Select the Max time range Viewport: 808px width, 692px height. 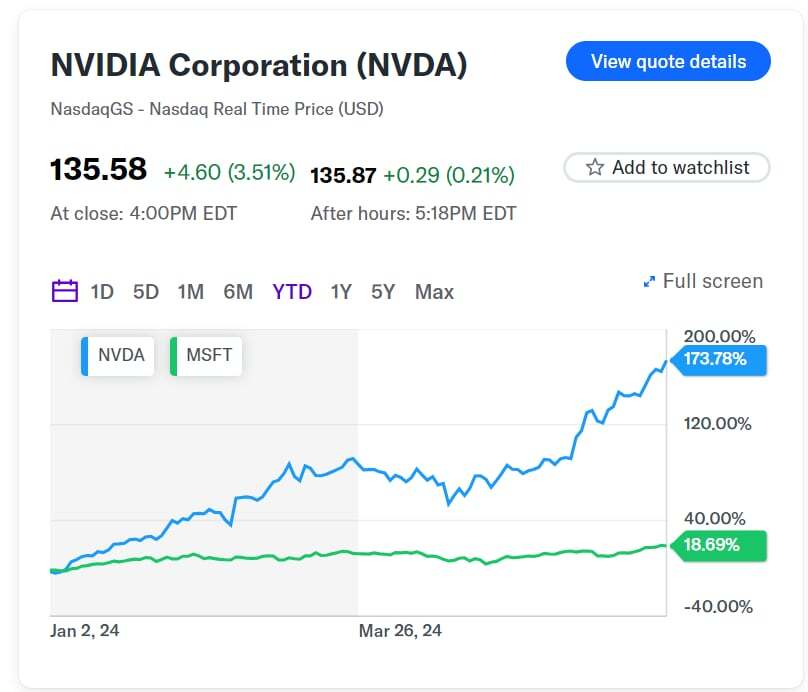[x=434, y=292]
